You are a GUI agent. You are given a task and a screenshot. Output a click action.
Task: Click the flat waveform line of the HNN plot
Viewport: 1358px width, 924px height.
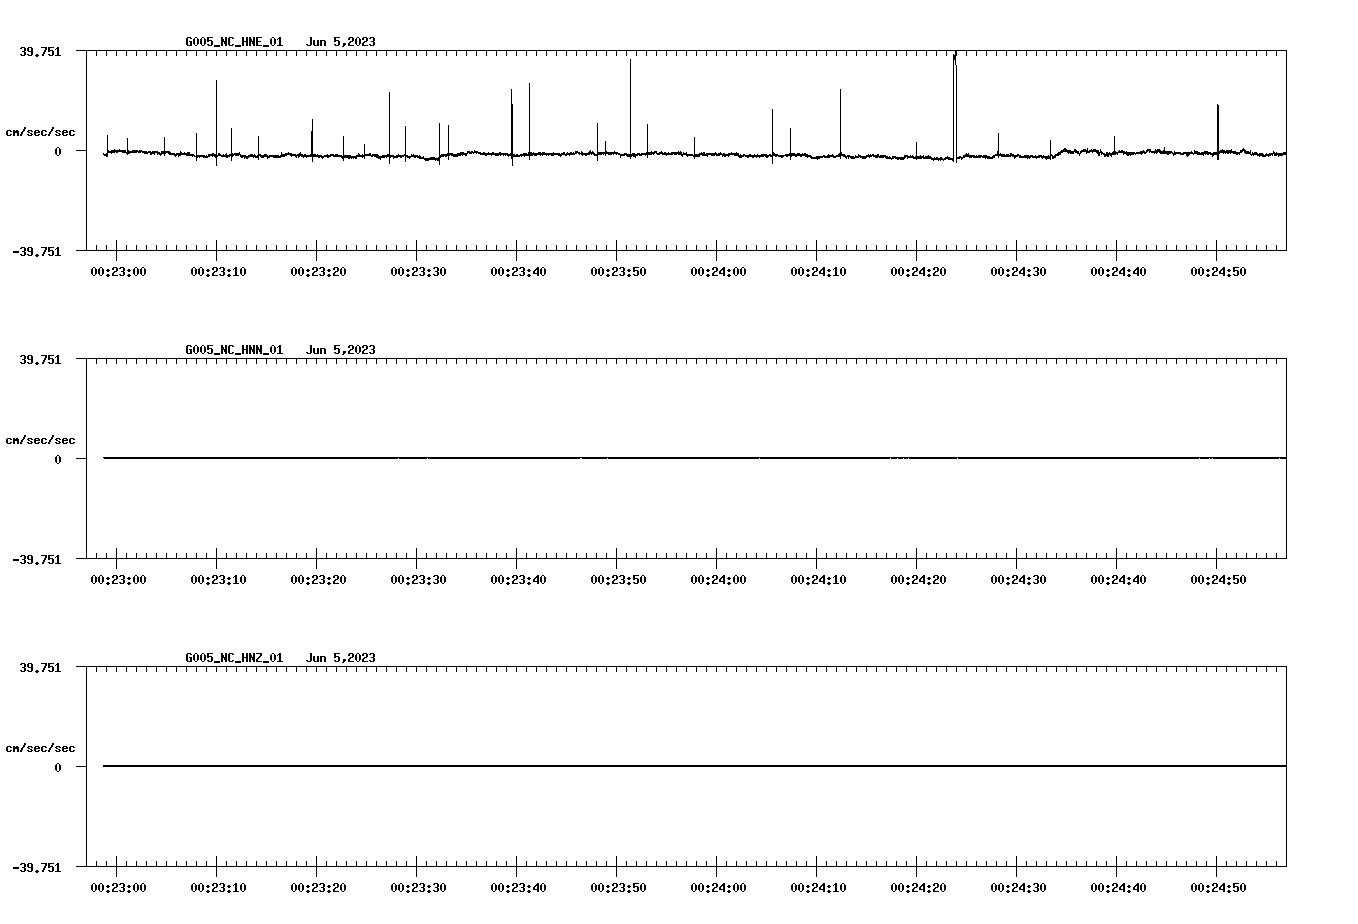pyautogui.click(x=600, y=459)
